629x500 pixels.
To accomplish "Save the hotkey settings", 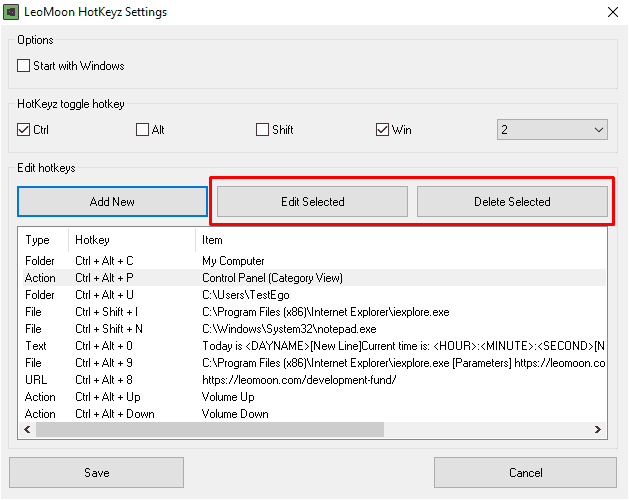I will click(x=97, y=472).
